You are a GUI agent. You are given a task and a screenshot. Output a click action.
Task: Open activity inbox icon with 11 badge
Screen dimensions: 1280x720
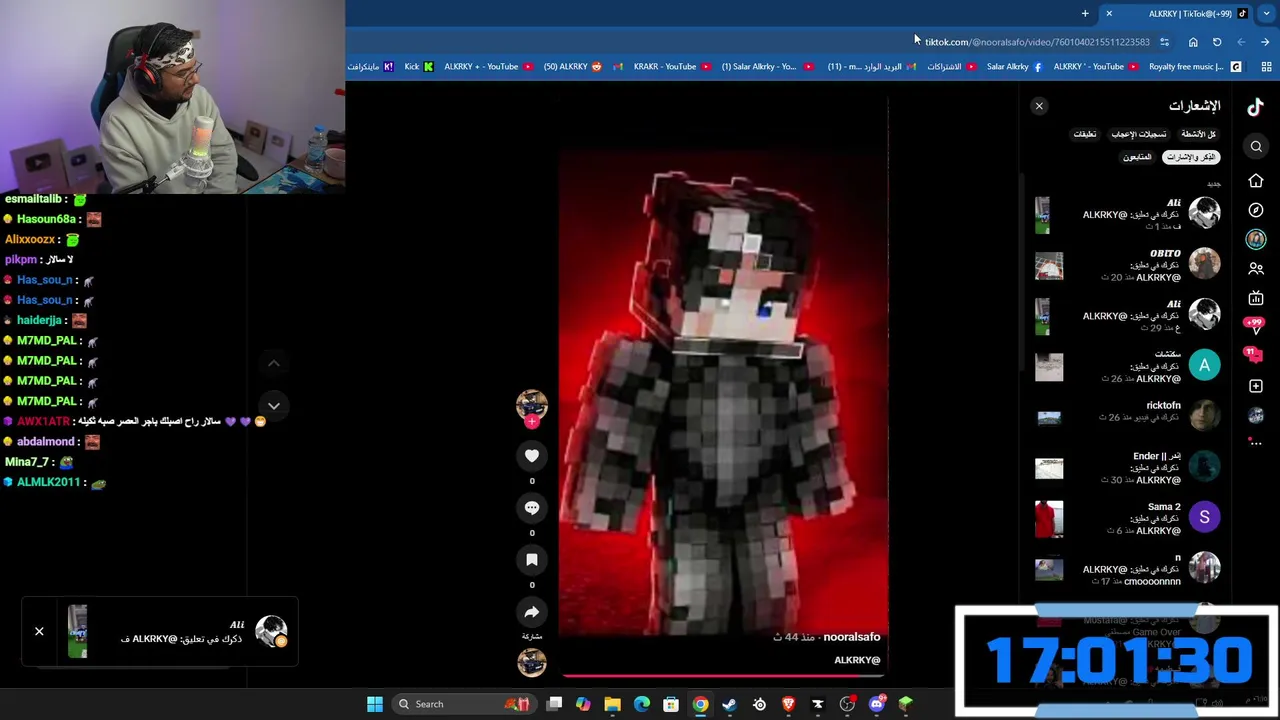(1254, 355)
